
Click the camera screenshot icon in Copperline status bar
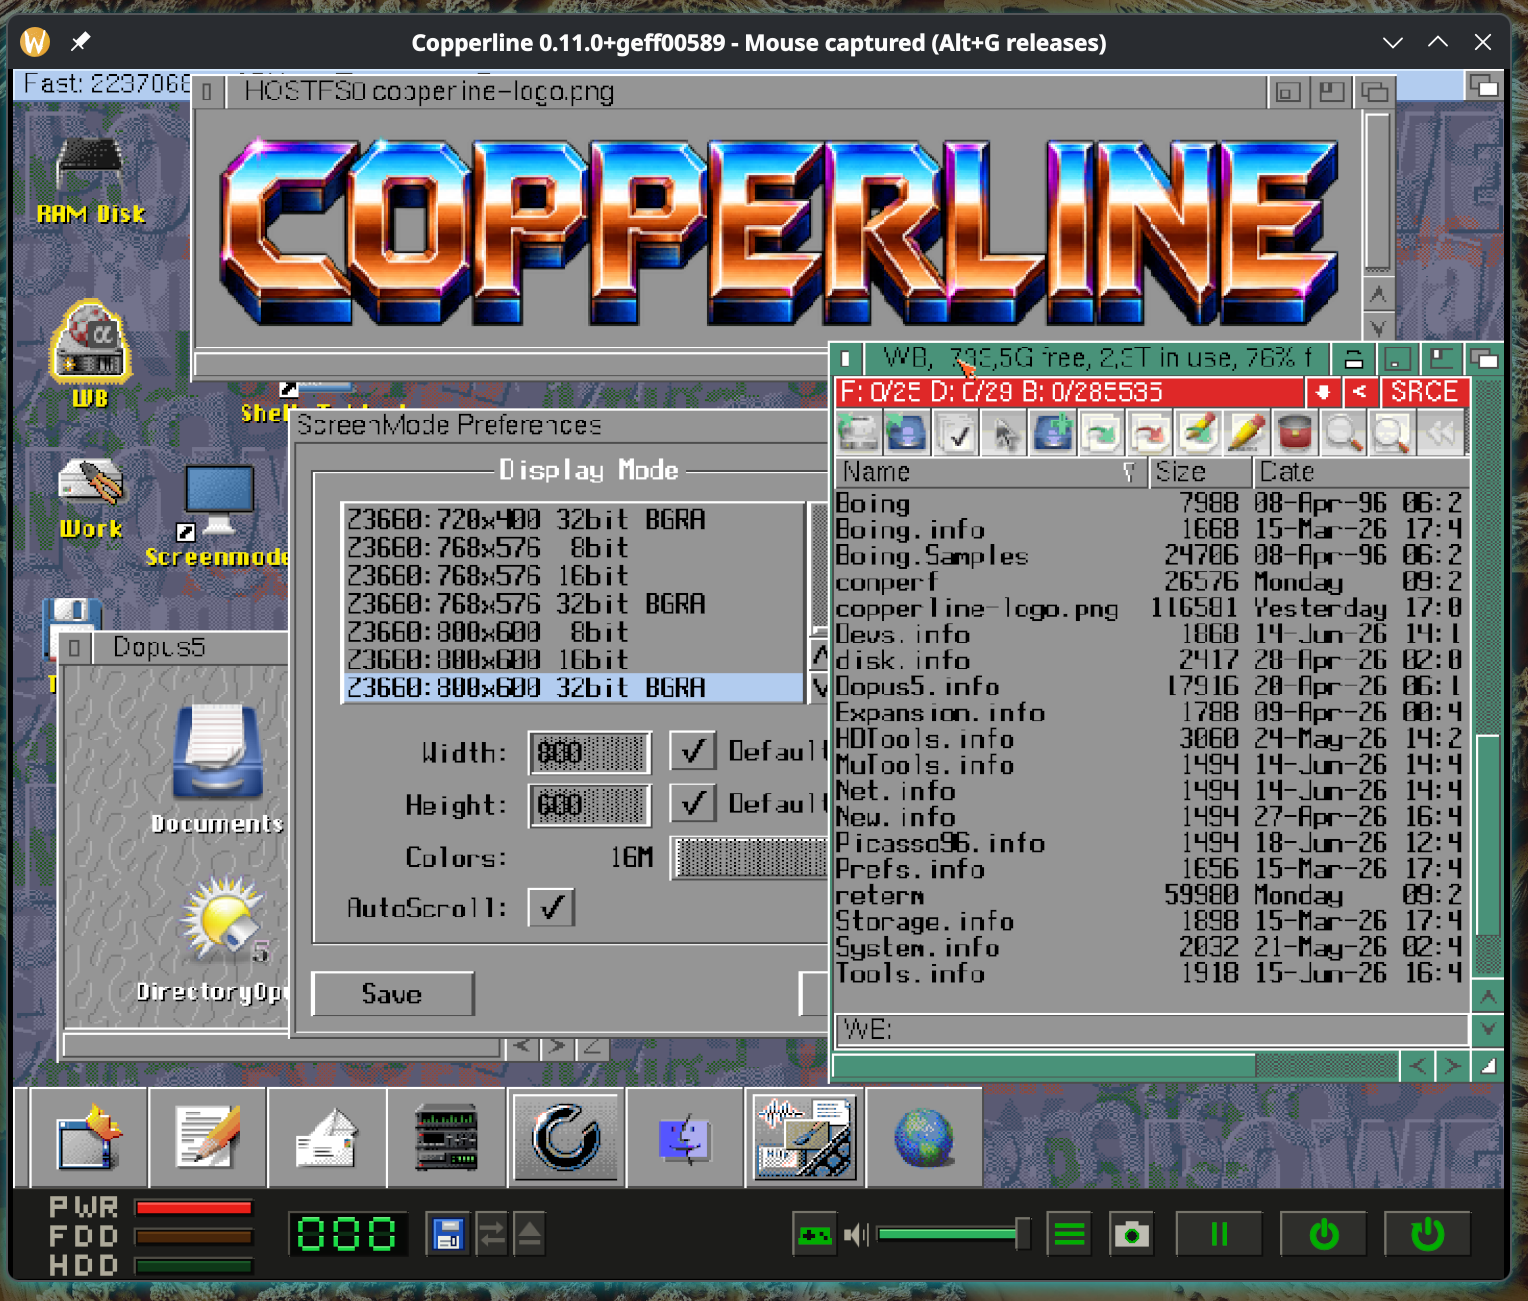(1131, 1235)
